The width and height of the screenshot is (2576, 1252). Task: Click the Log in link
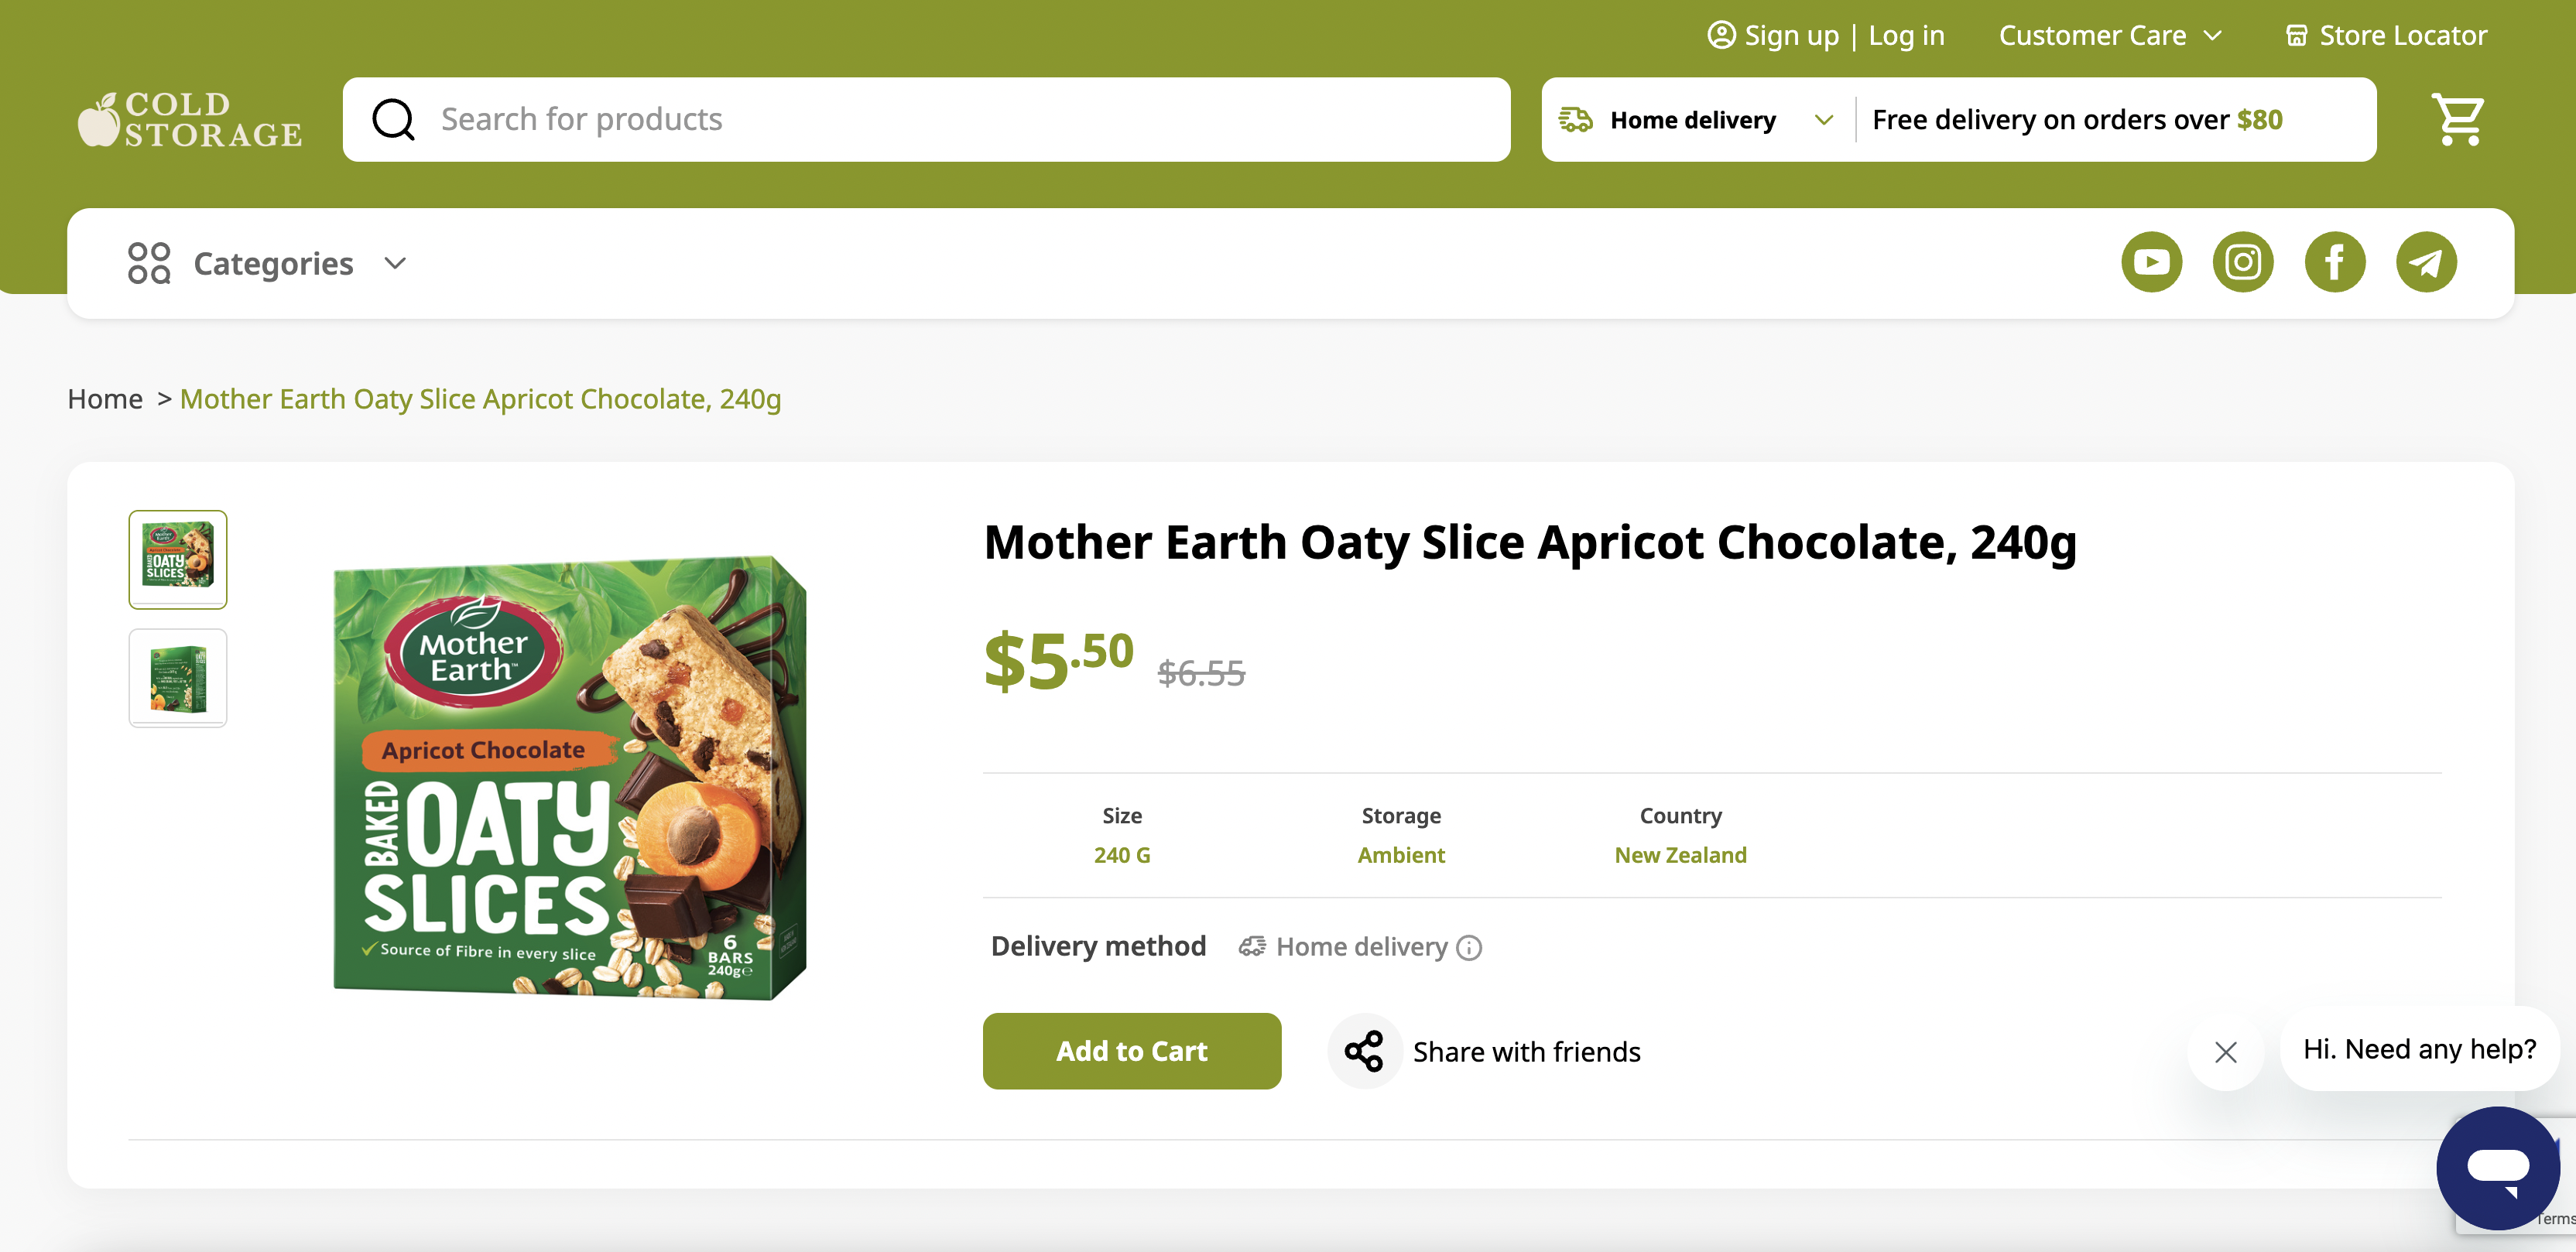click(1906, 36)
